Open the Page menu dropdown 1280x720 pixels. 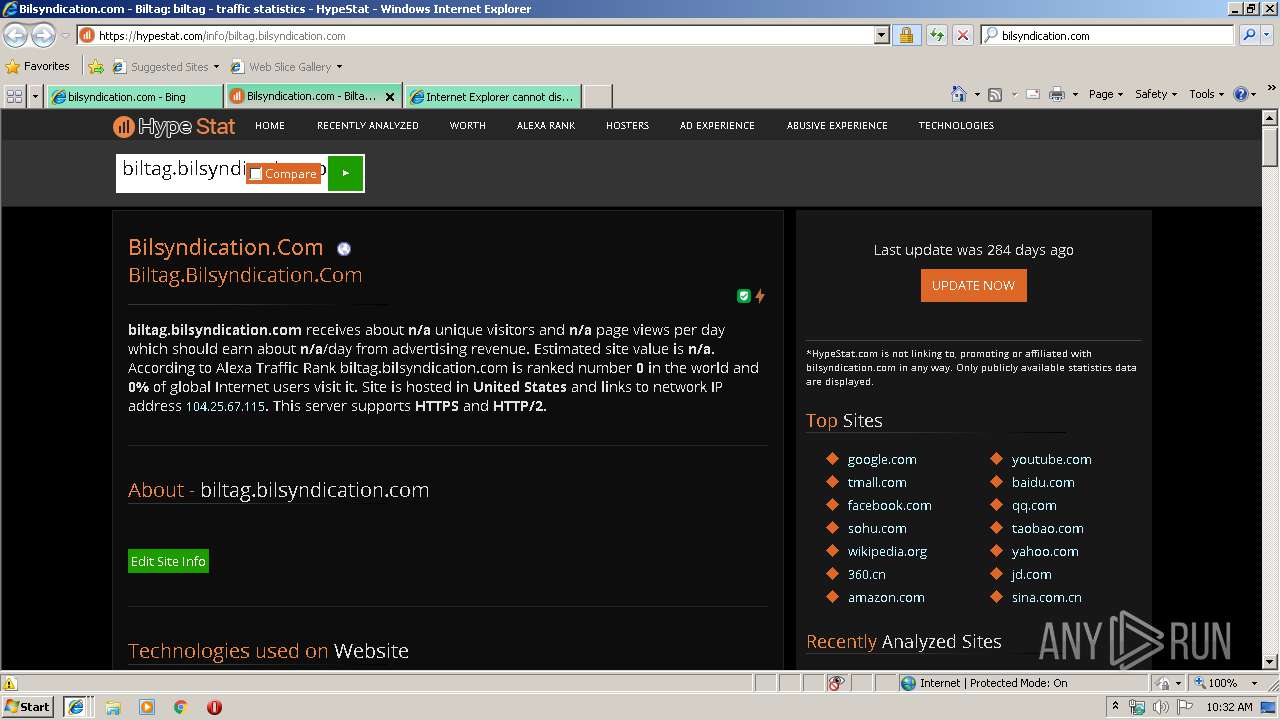(x=1106, y=94)
